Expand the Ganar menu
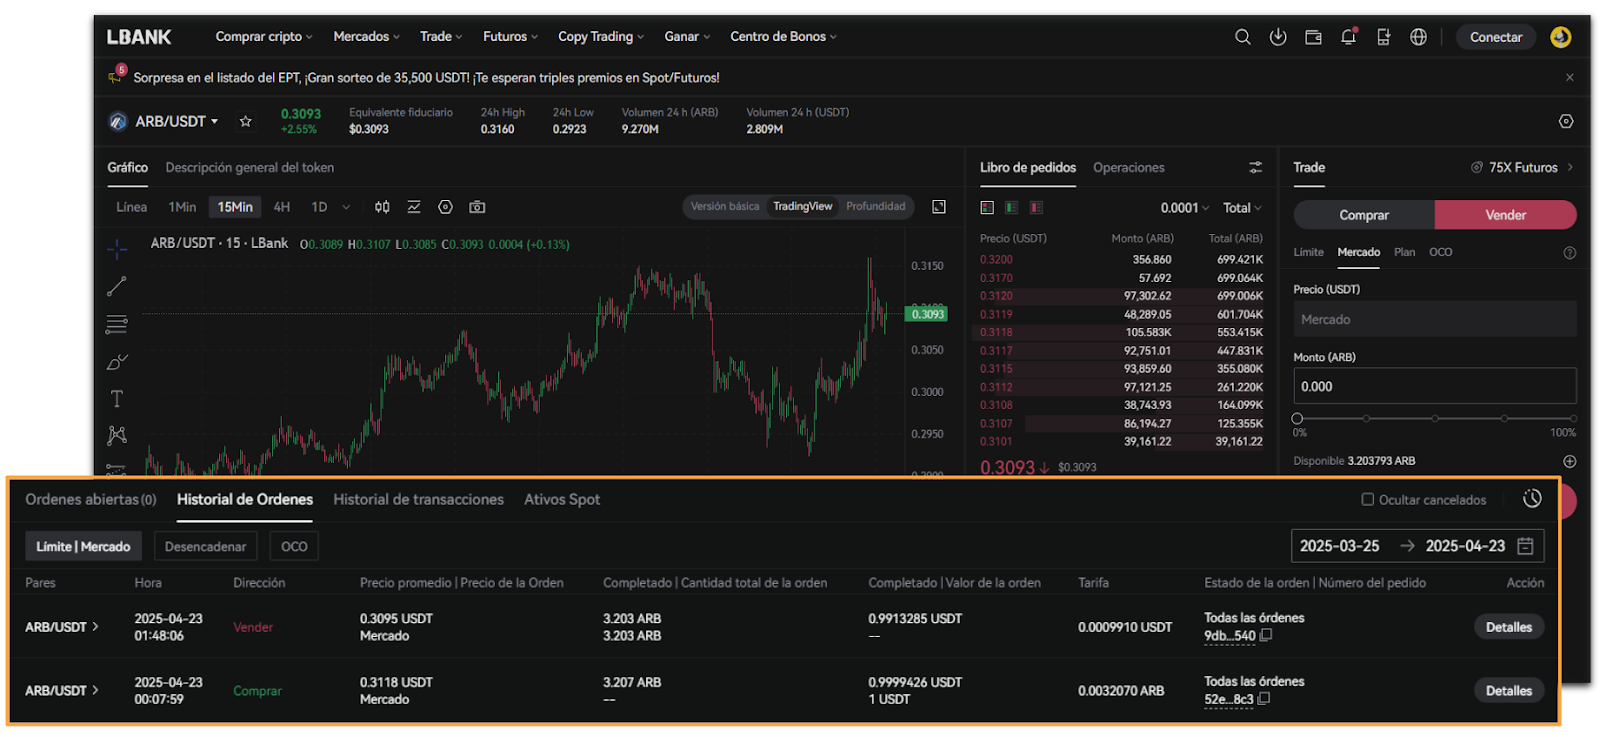The width and height of the screenshot is (1600, 737). (687, 37)
